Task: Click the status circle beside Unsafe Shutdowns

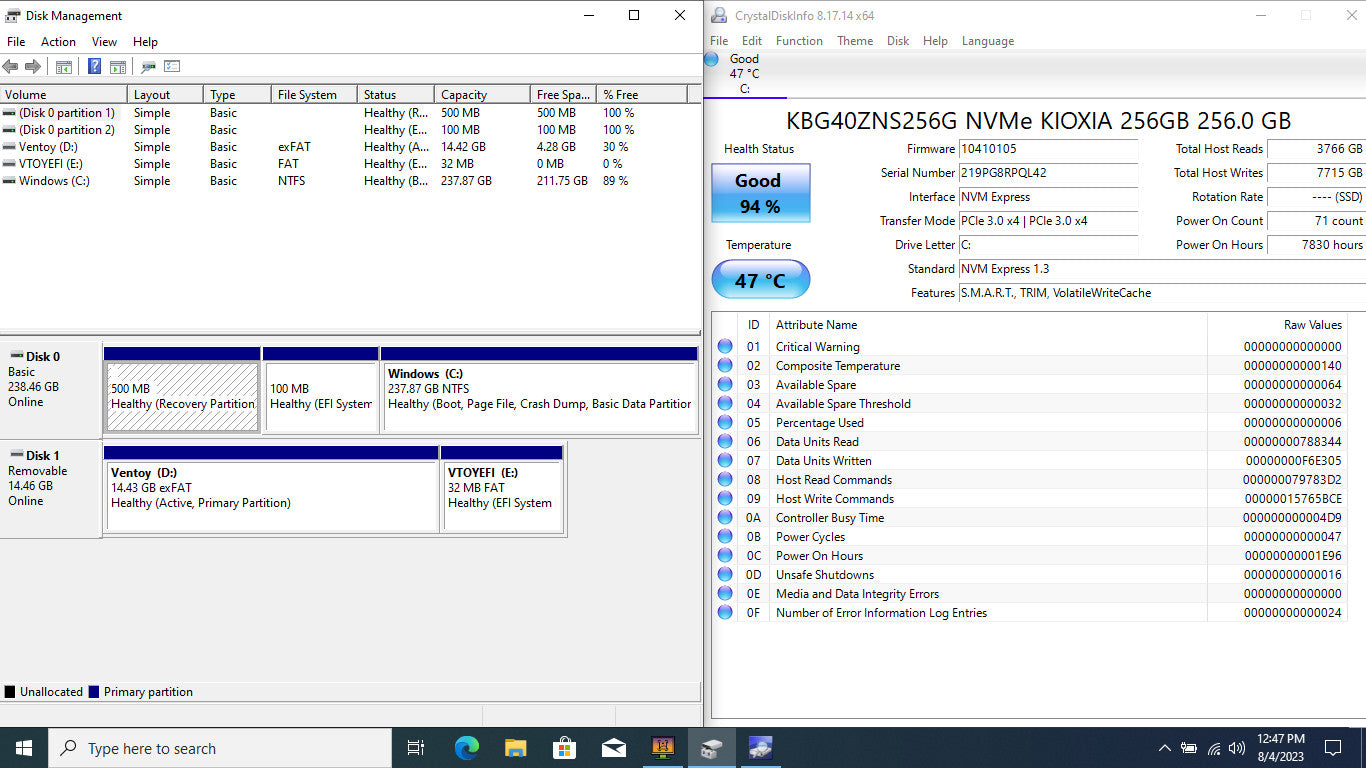Action: click(725, 575)
